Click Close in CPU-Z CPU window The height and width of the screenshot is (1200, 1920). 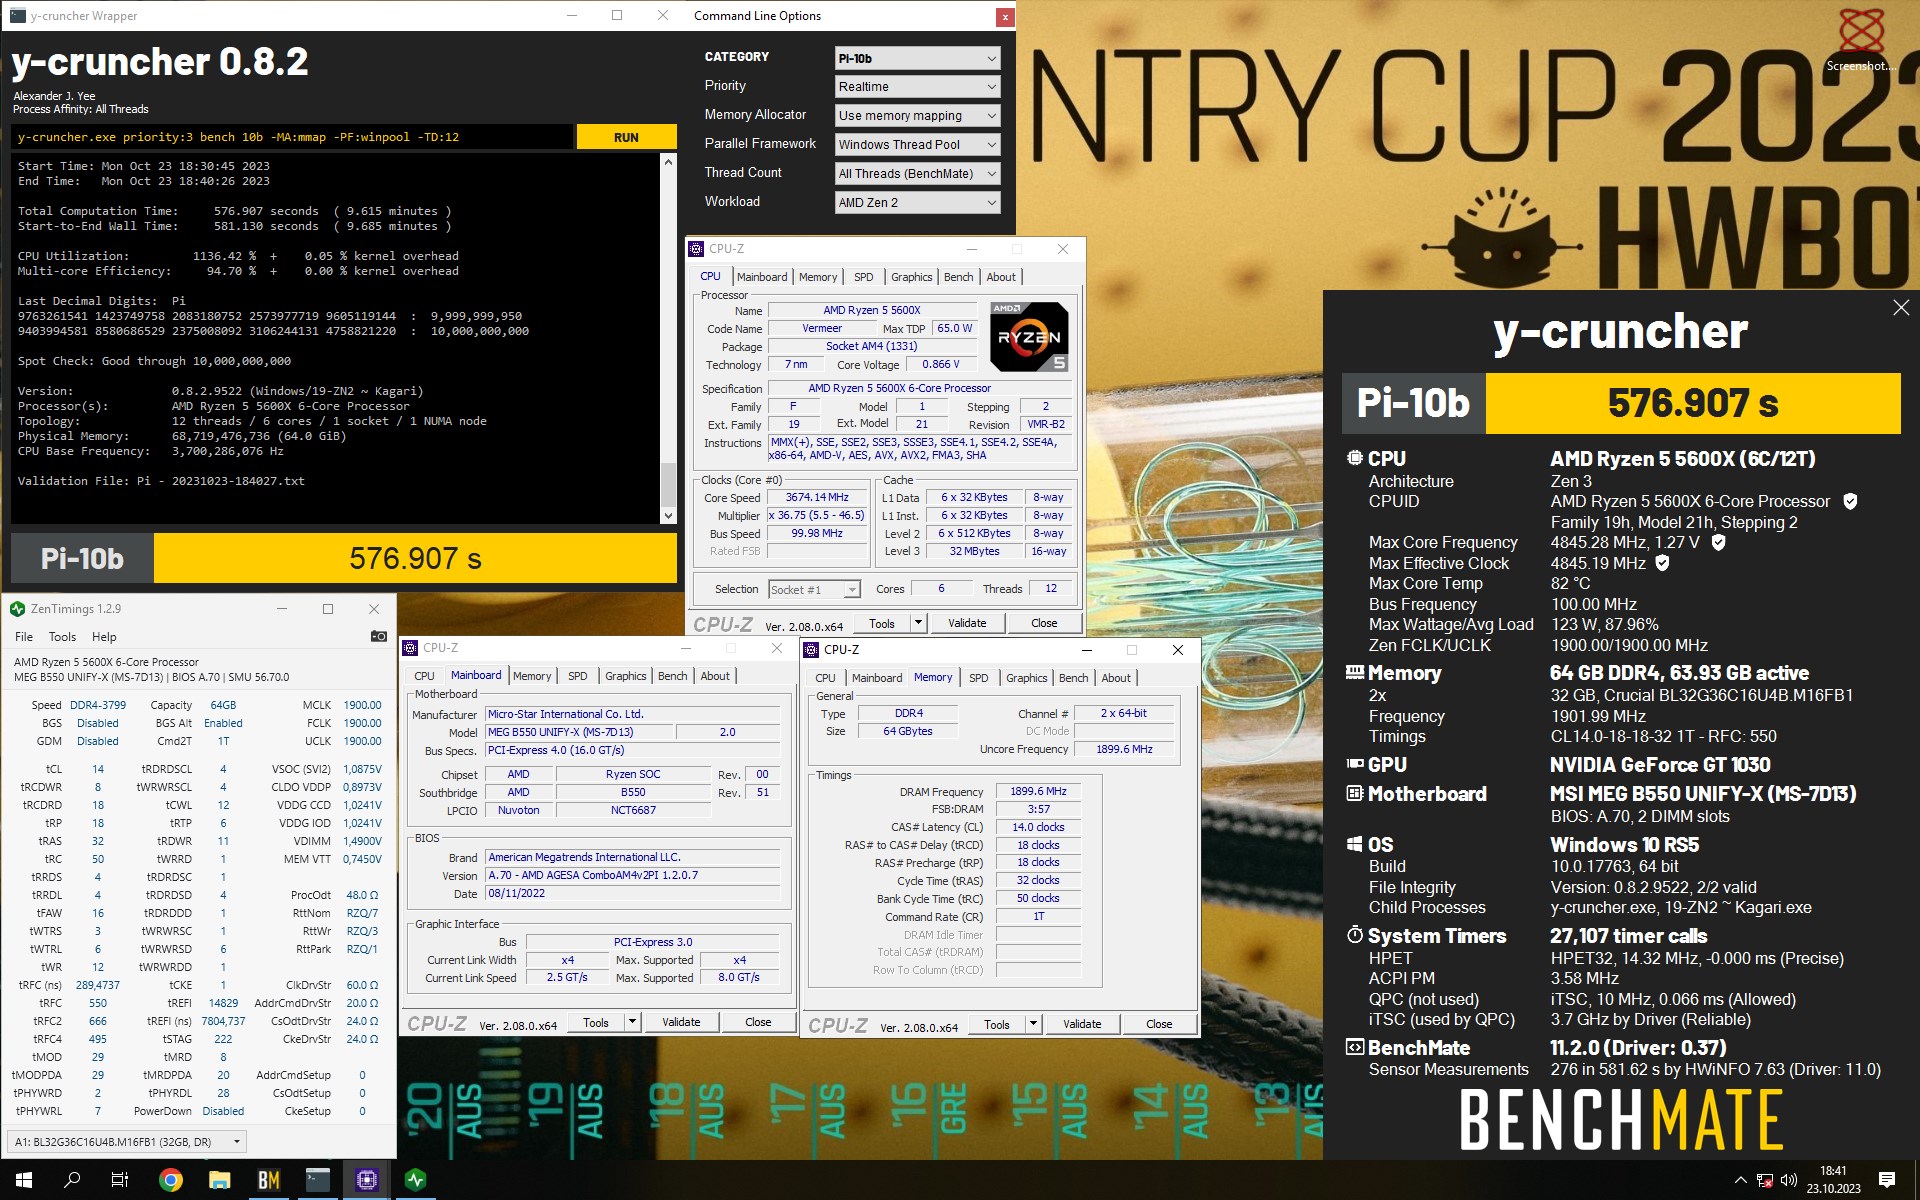(1044, 623)
